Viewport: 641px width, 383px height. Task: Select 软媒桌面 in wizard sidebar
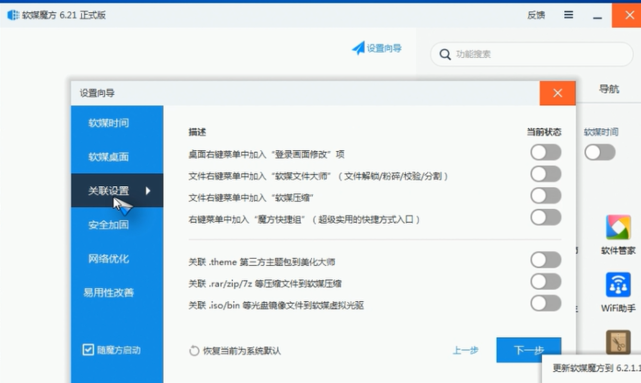[x=117, y=157]
